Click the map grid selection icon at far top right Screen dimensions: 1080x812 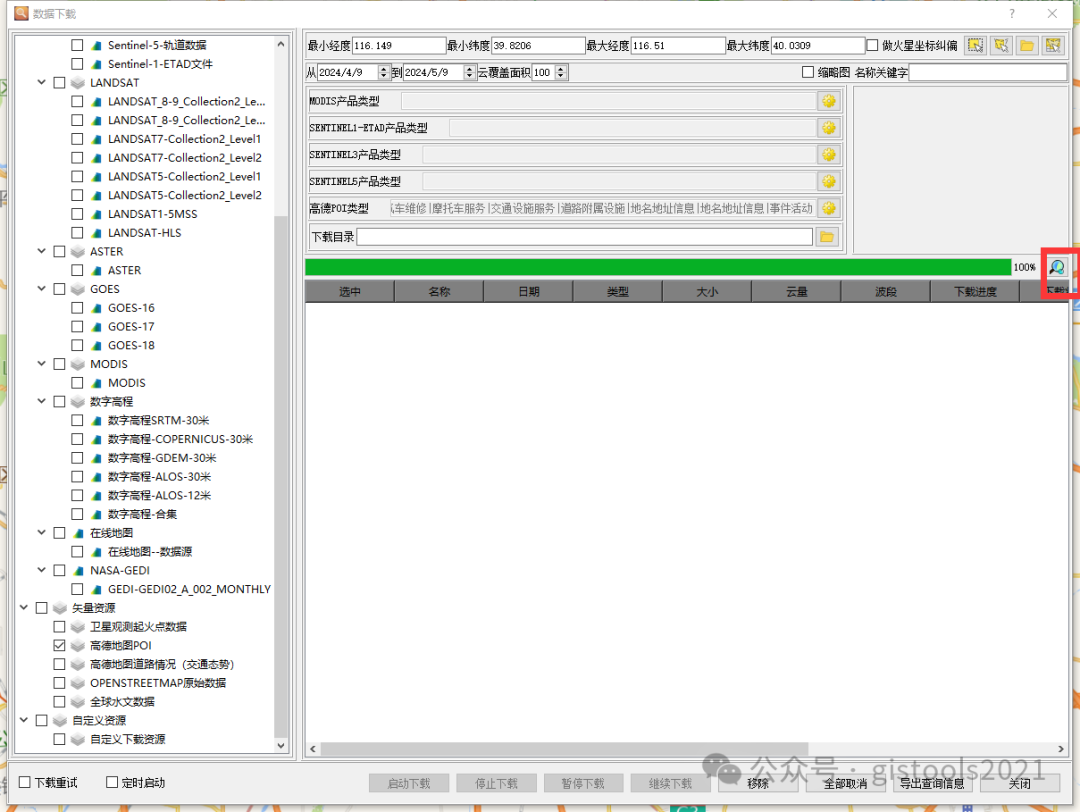pos(1053,45)
